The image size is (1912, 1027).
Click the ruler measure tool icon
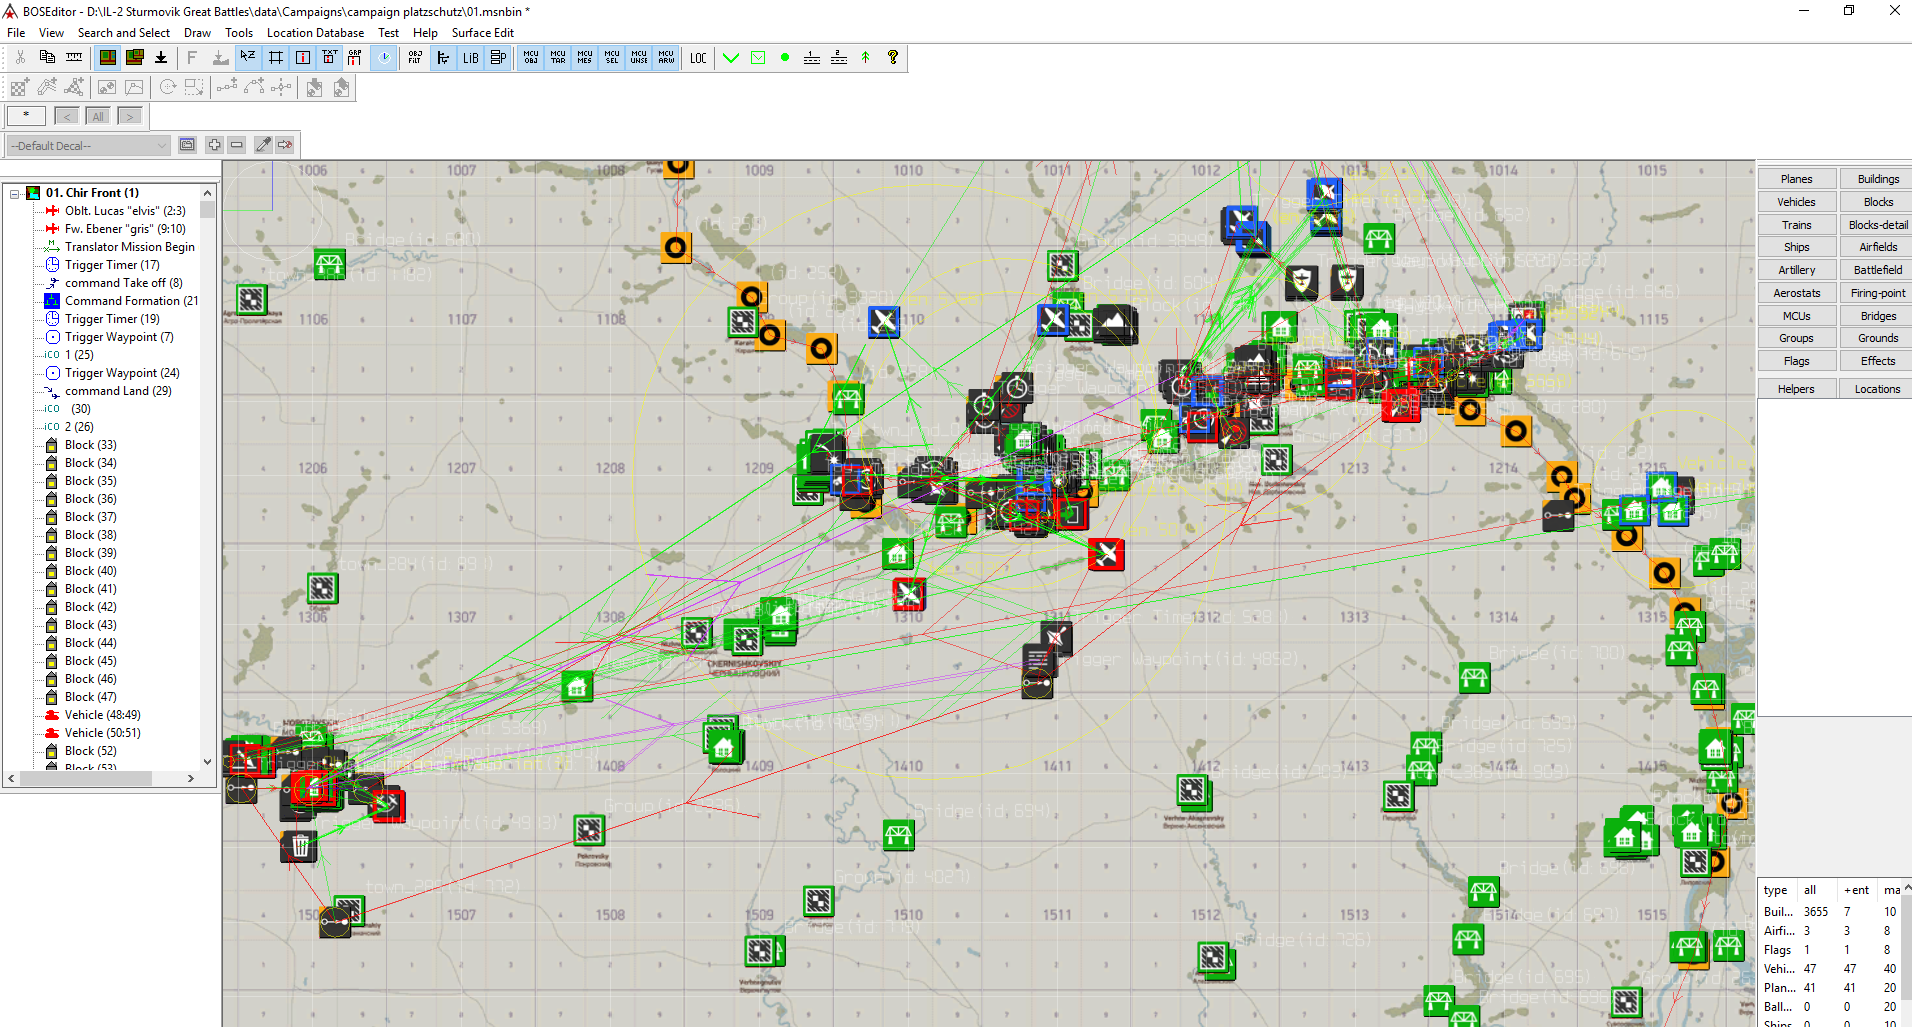tap(74, 58)
